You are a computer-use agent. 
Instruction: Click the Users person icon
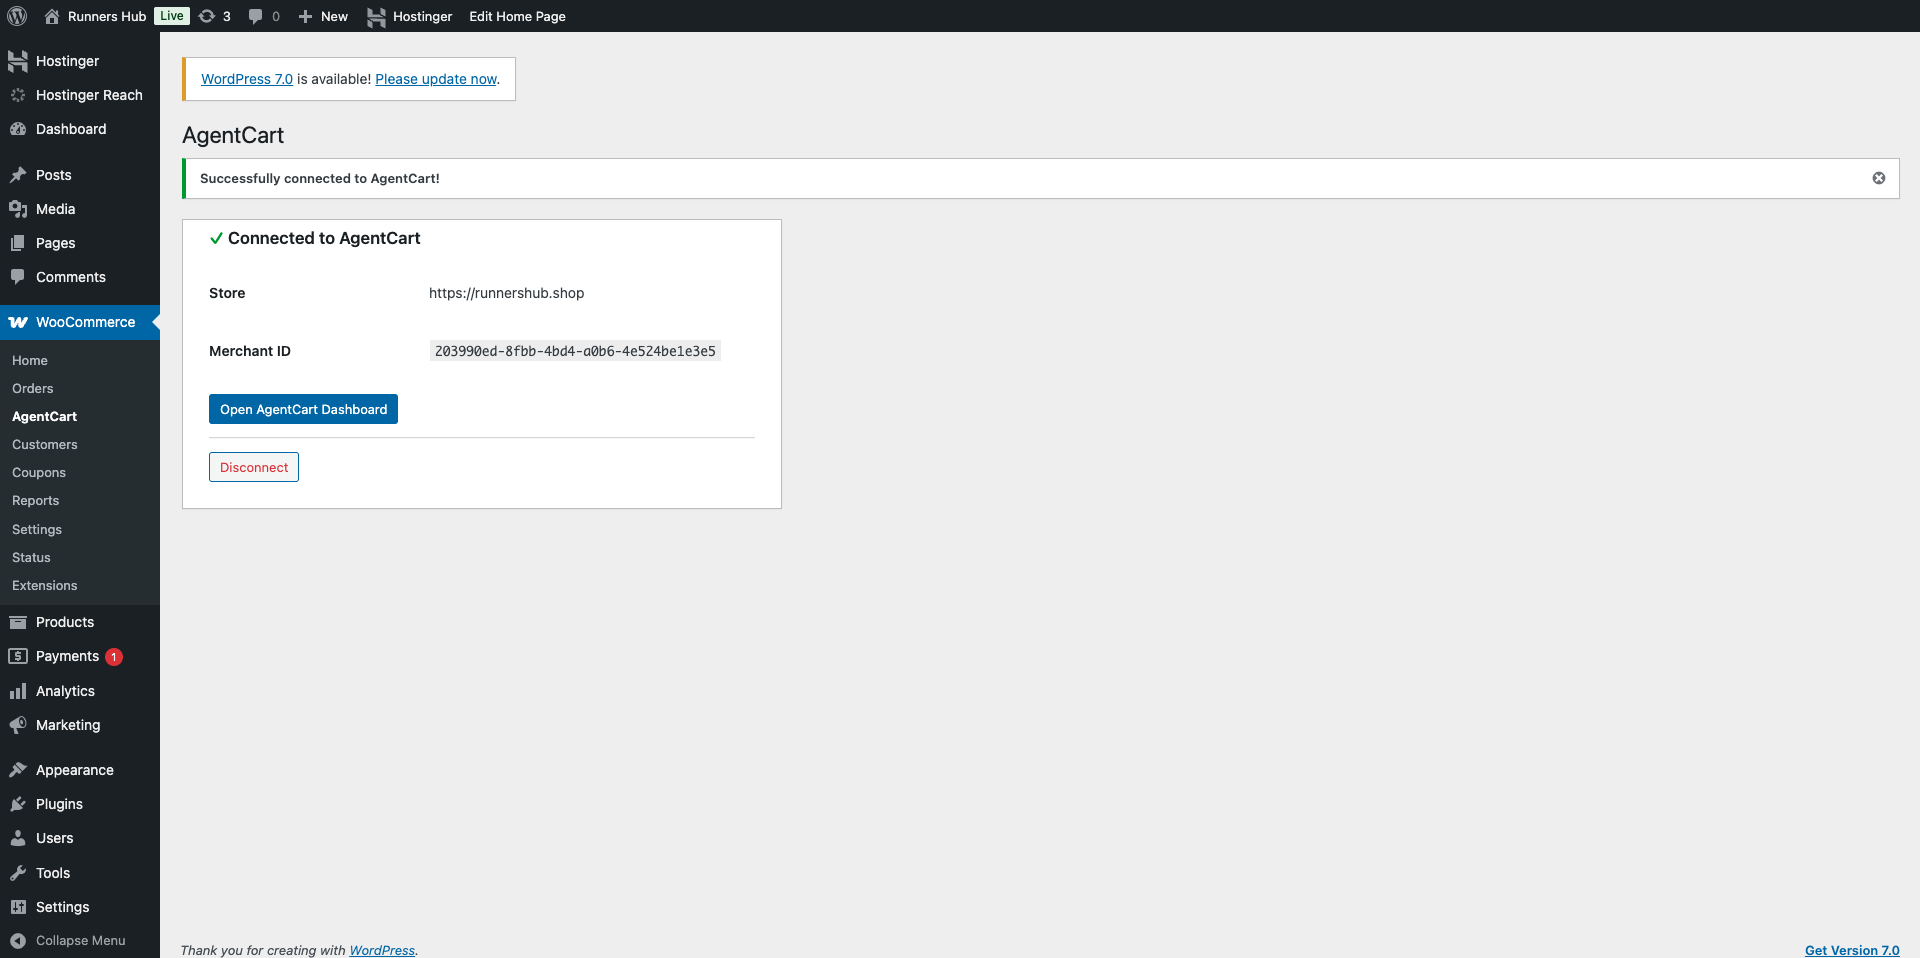[x=18, y=838]
